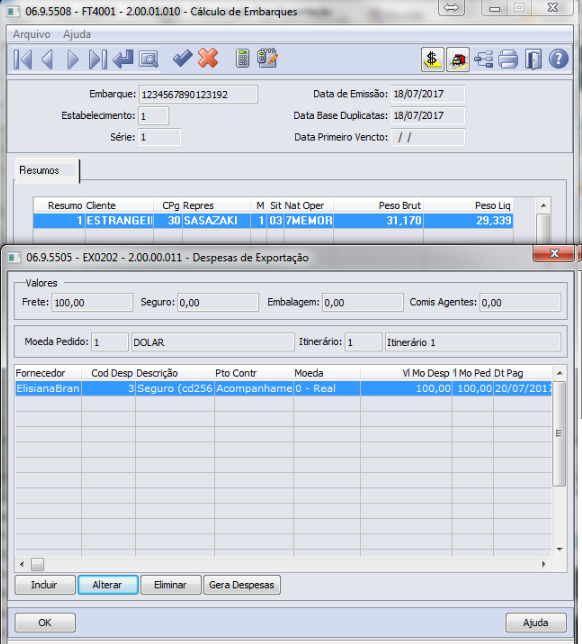The height and width of the screenshot is (644, 582).
Task: Click the Frete value field
Action: (x=92, y=303)
